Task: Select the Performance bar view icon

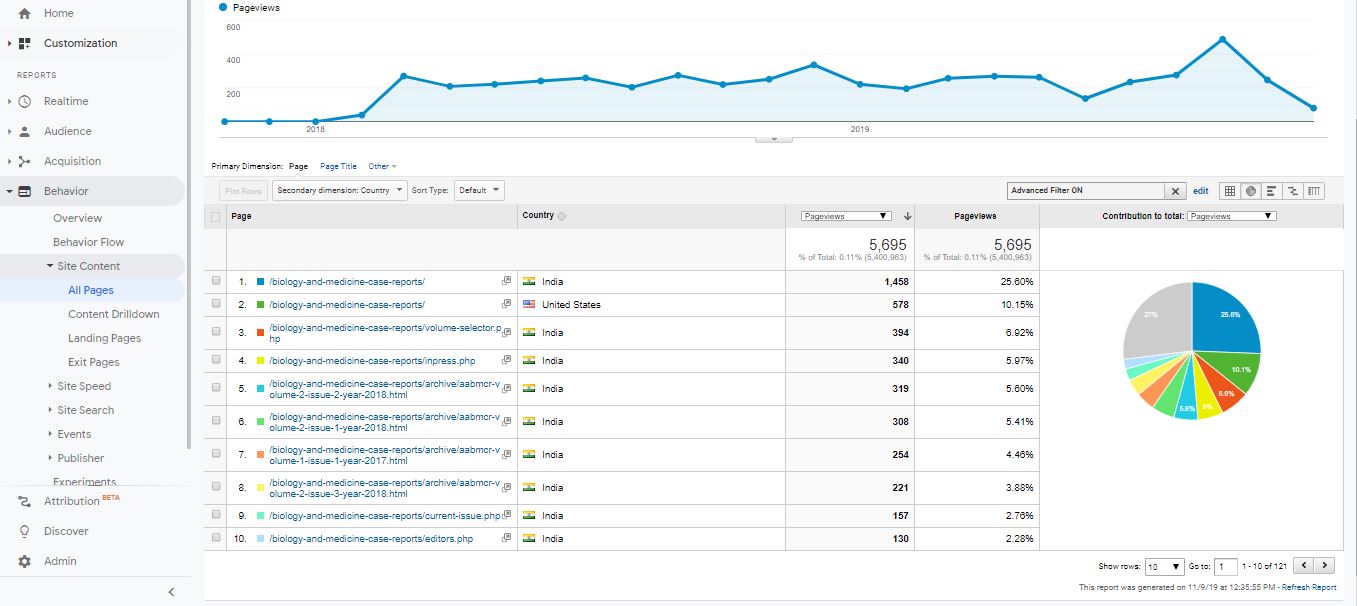Action: 1272,191
